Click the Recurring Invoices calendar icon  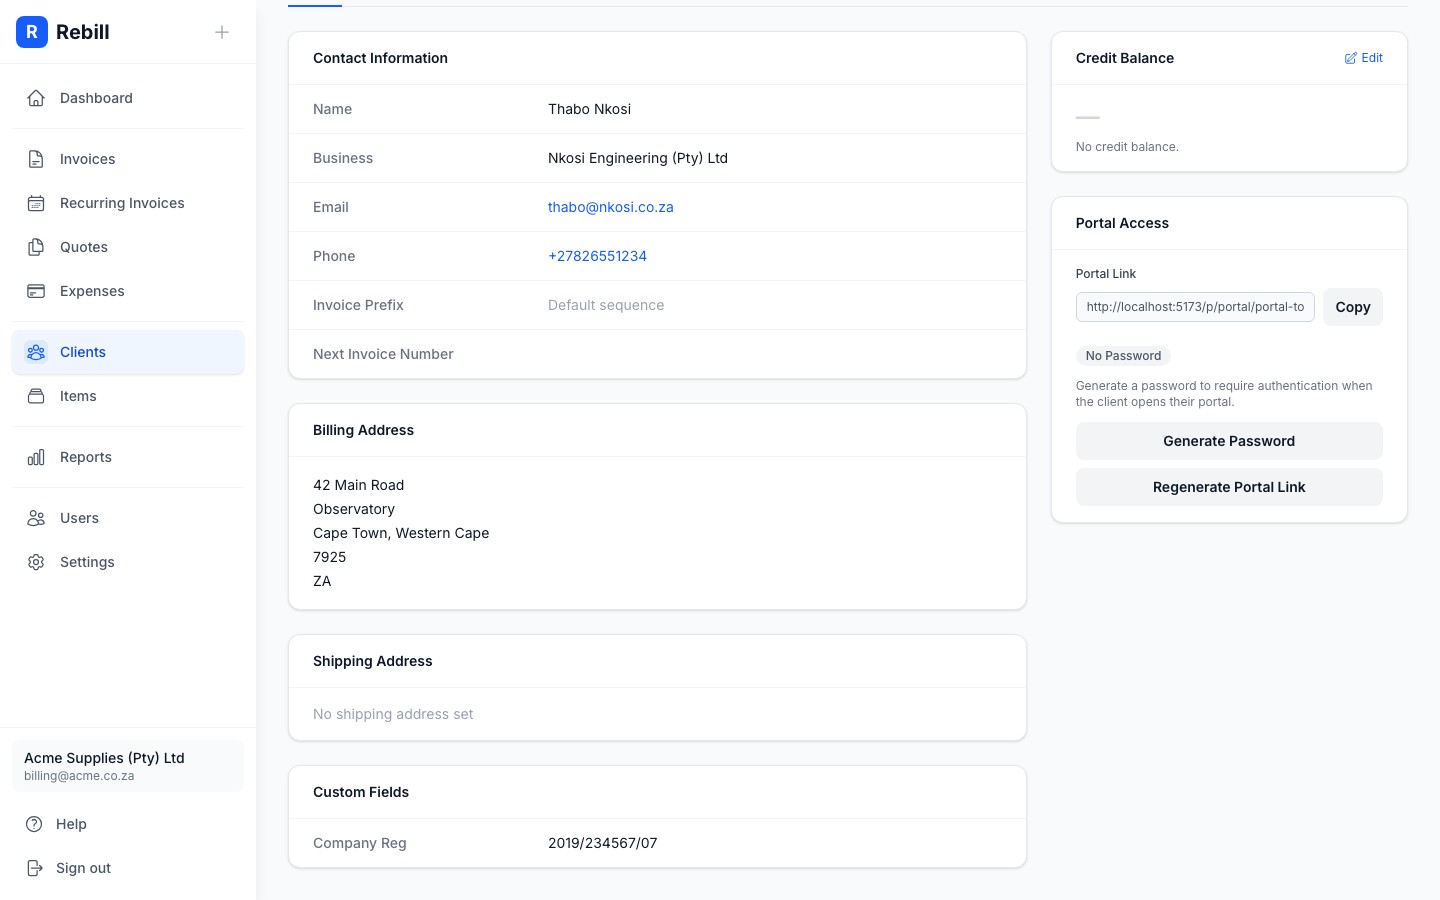[x=36, y=202]
